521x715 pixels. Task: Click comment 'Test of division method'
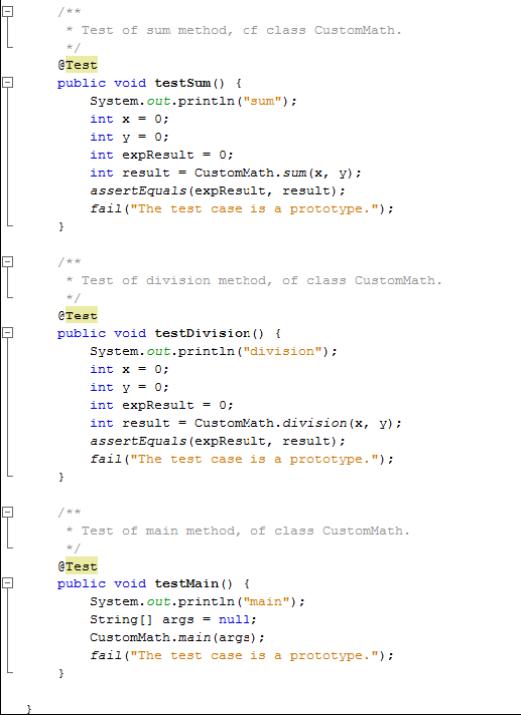click(x=254, y=280)
